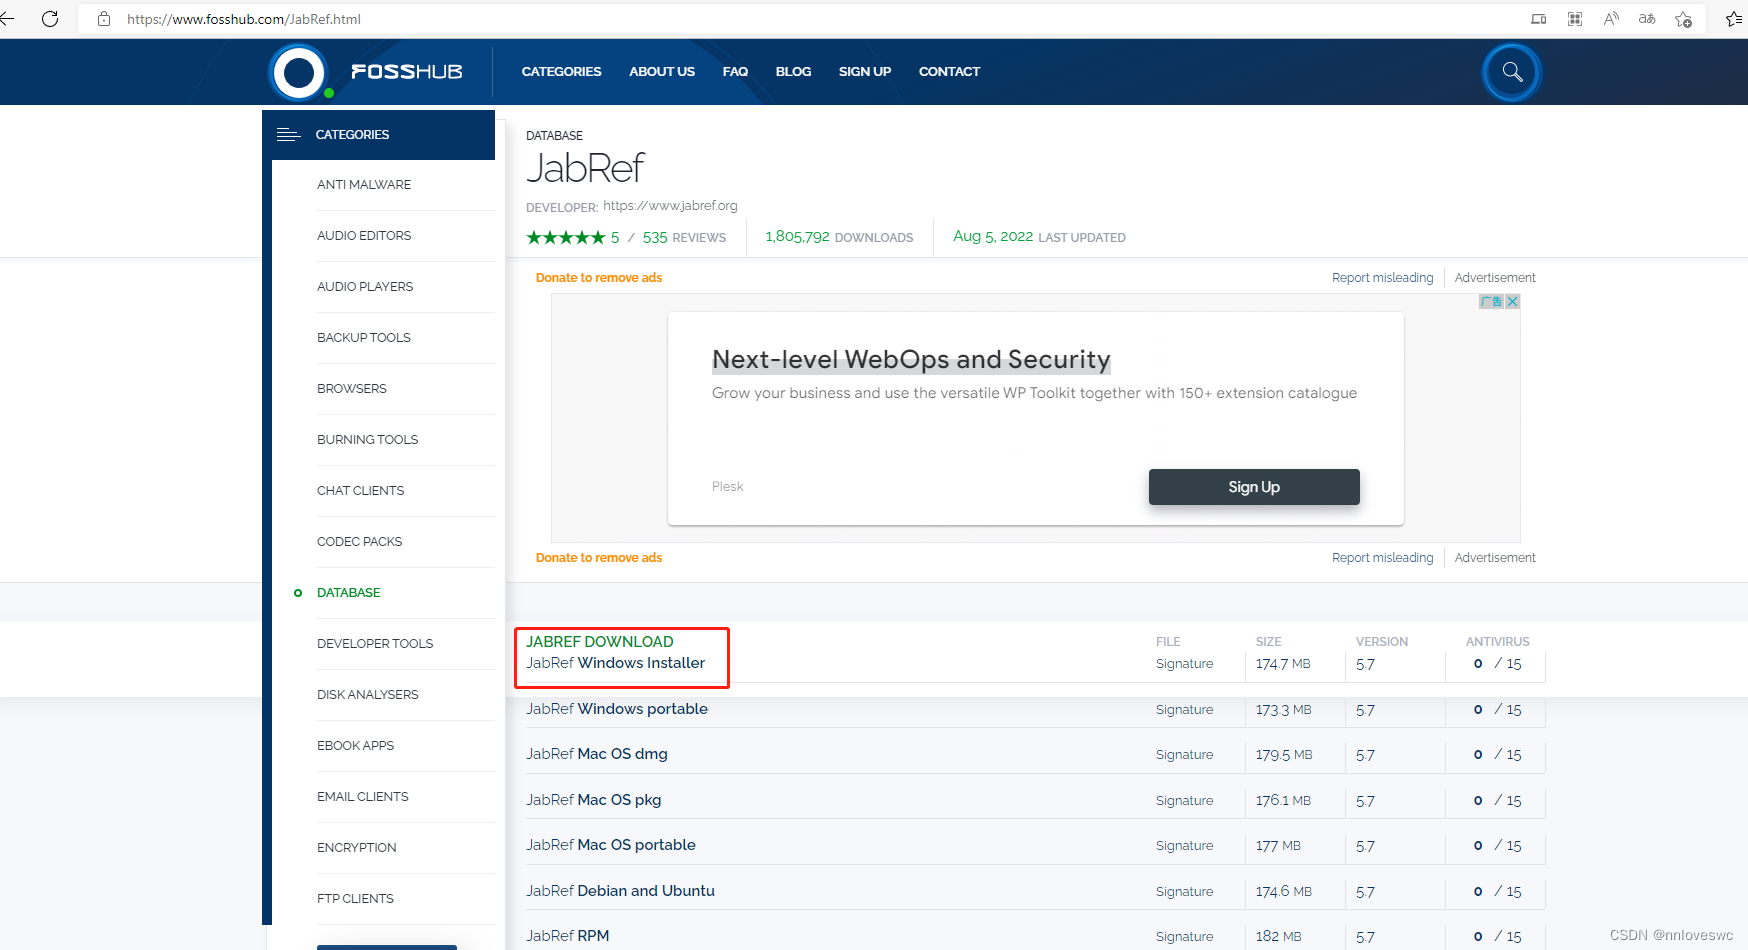Download JabRef Mac OS pkg
This screenshot has width=1748, height=950.
tap(594, 800)
